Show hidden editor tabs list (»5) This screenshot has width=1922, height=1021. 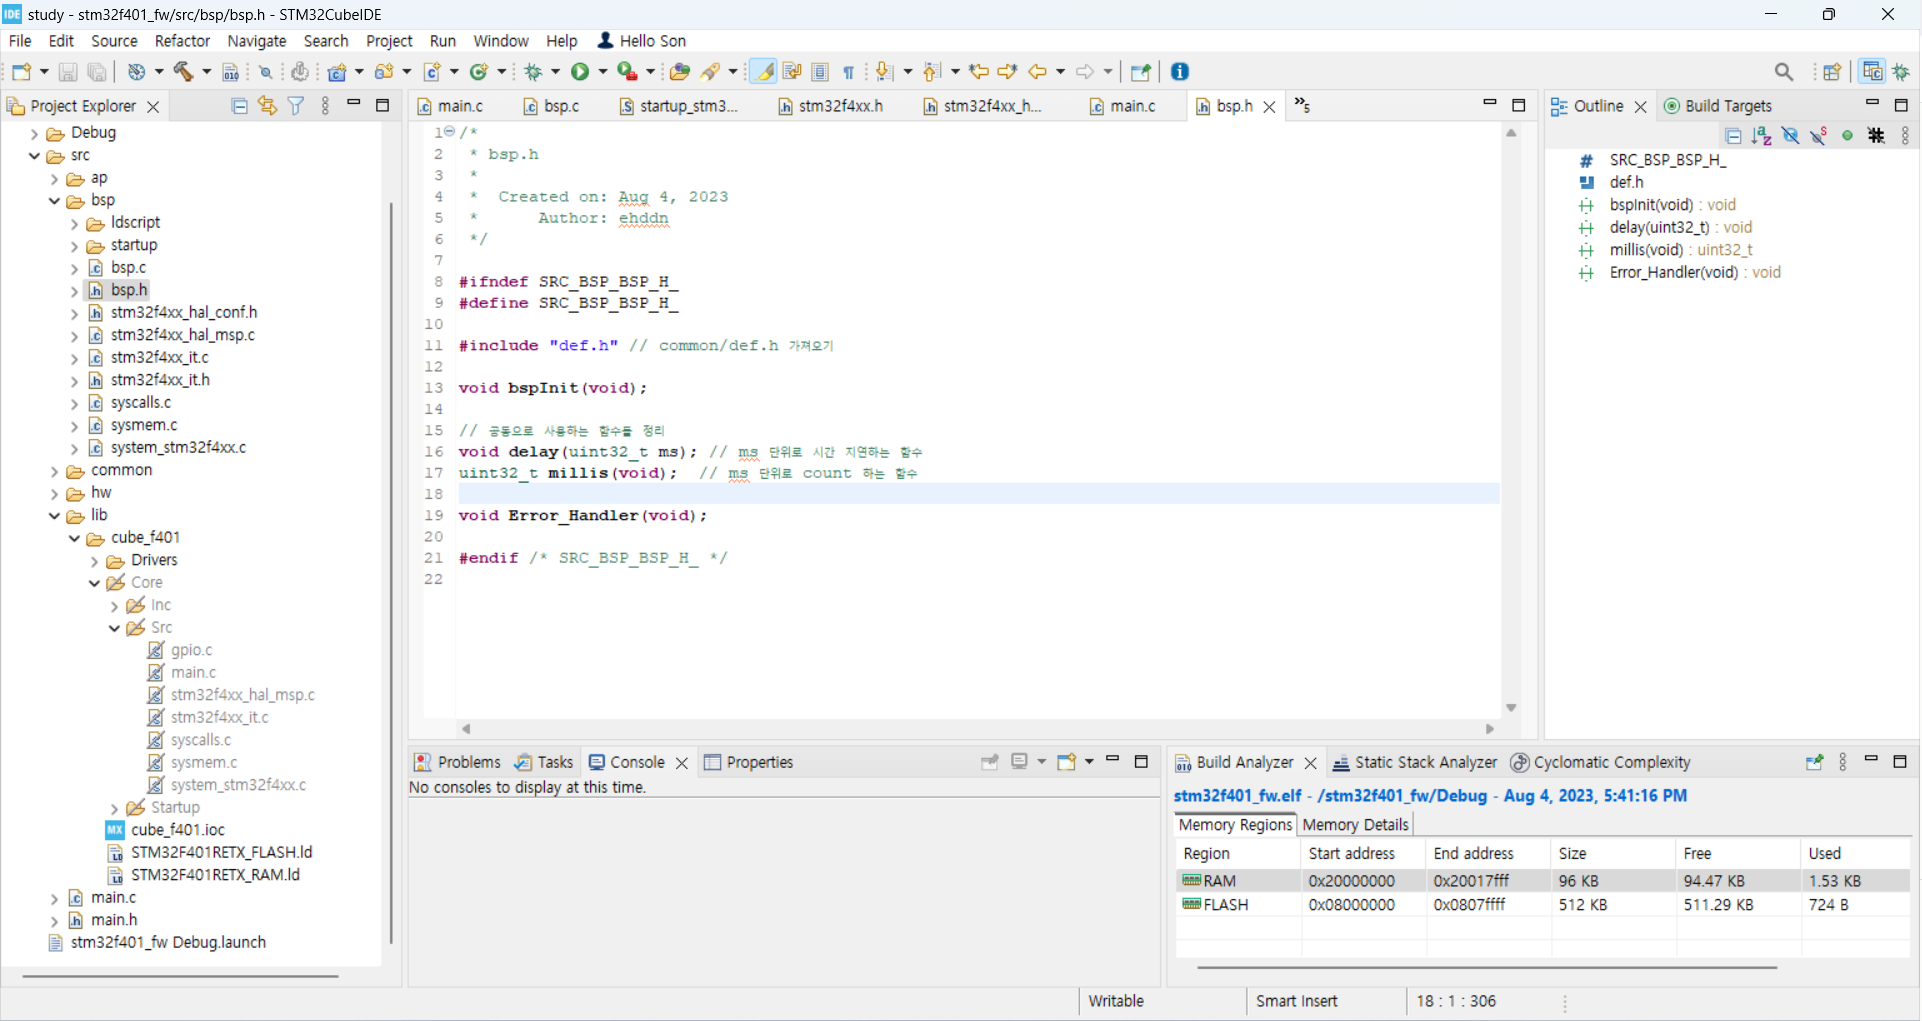tap(1302, 105)
